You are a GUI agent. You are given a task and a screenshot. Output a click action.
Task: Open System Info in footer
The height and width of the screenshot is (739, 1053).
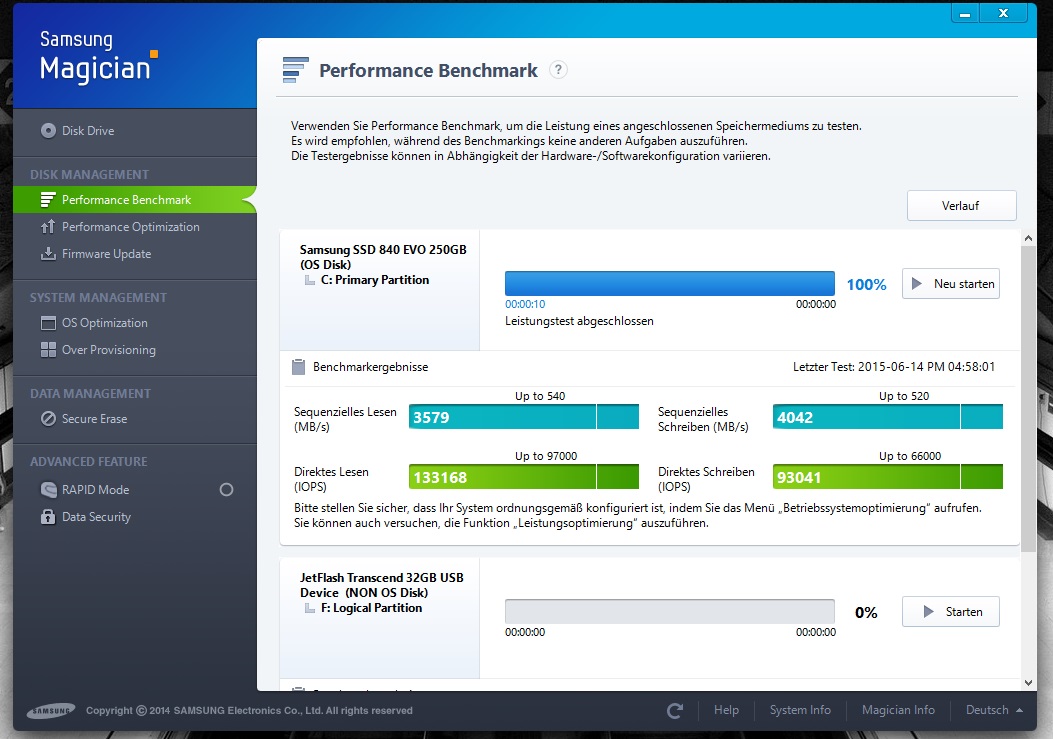[x=800, y=709]
